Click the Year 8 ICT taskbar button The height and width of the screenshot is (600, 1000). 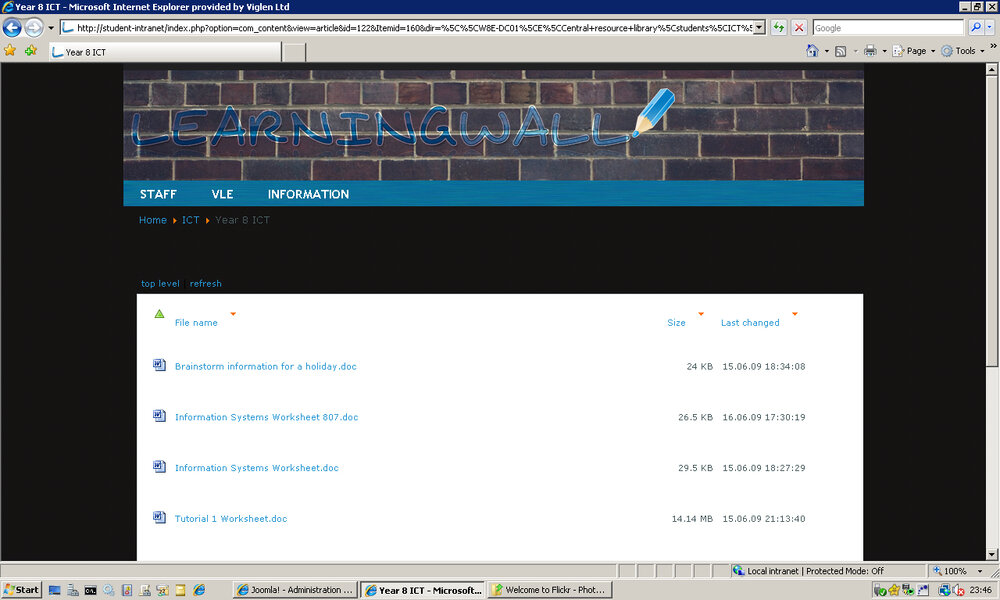[423, 590]
